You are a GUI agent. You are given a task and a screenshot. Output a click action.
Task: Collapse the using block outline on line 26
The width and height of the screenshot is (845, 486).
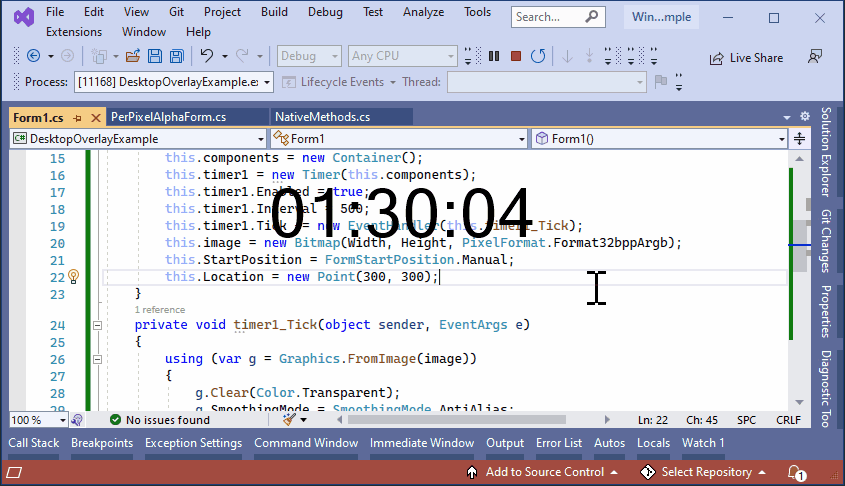[98, 359]
